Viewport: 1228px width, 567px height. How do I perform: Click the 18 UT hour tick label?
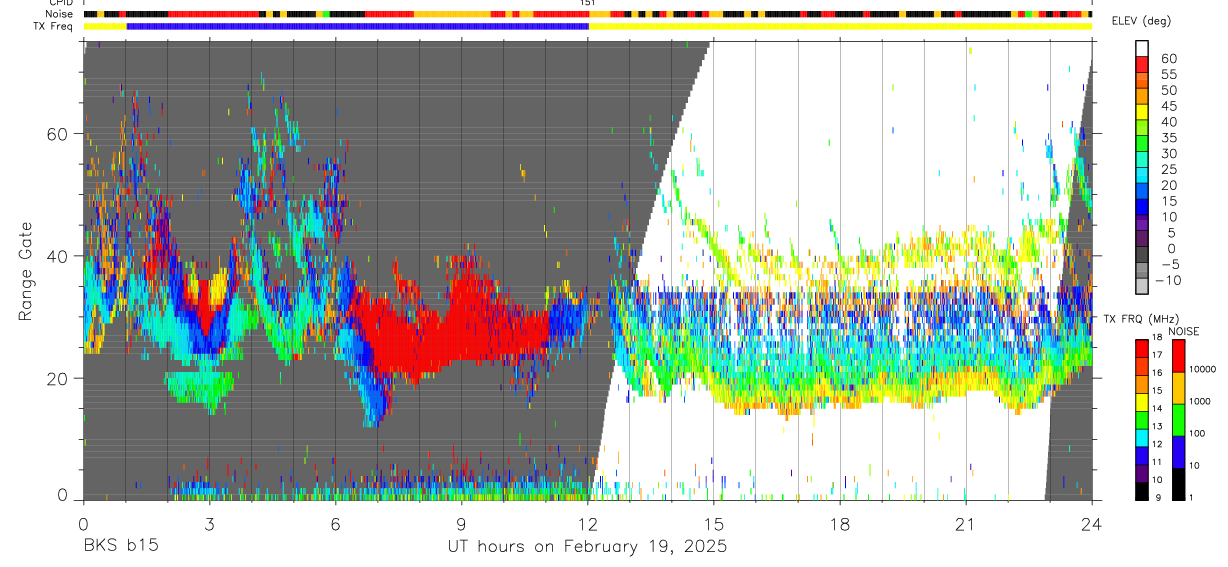(x=840, y=525)
